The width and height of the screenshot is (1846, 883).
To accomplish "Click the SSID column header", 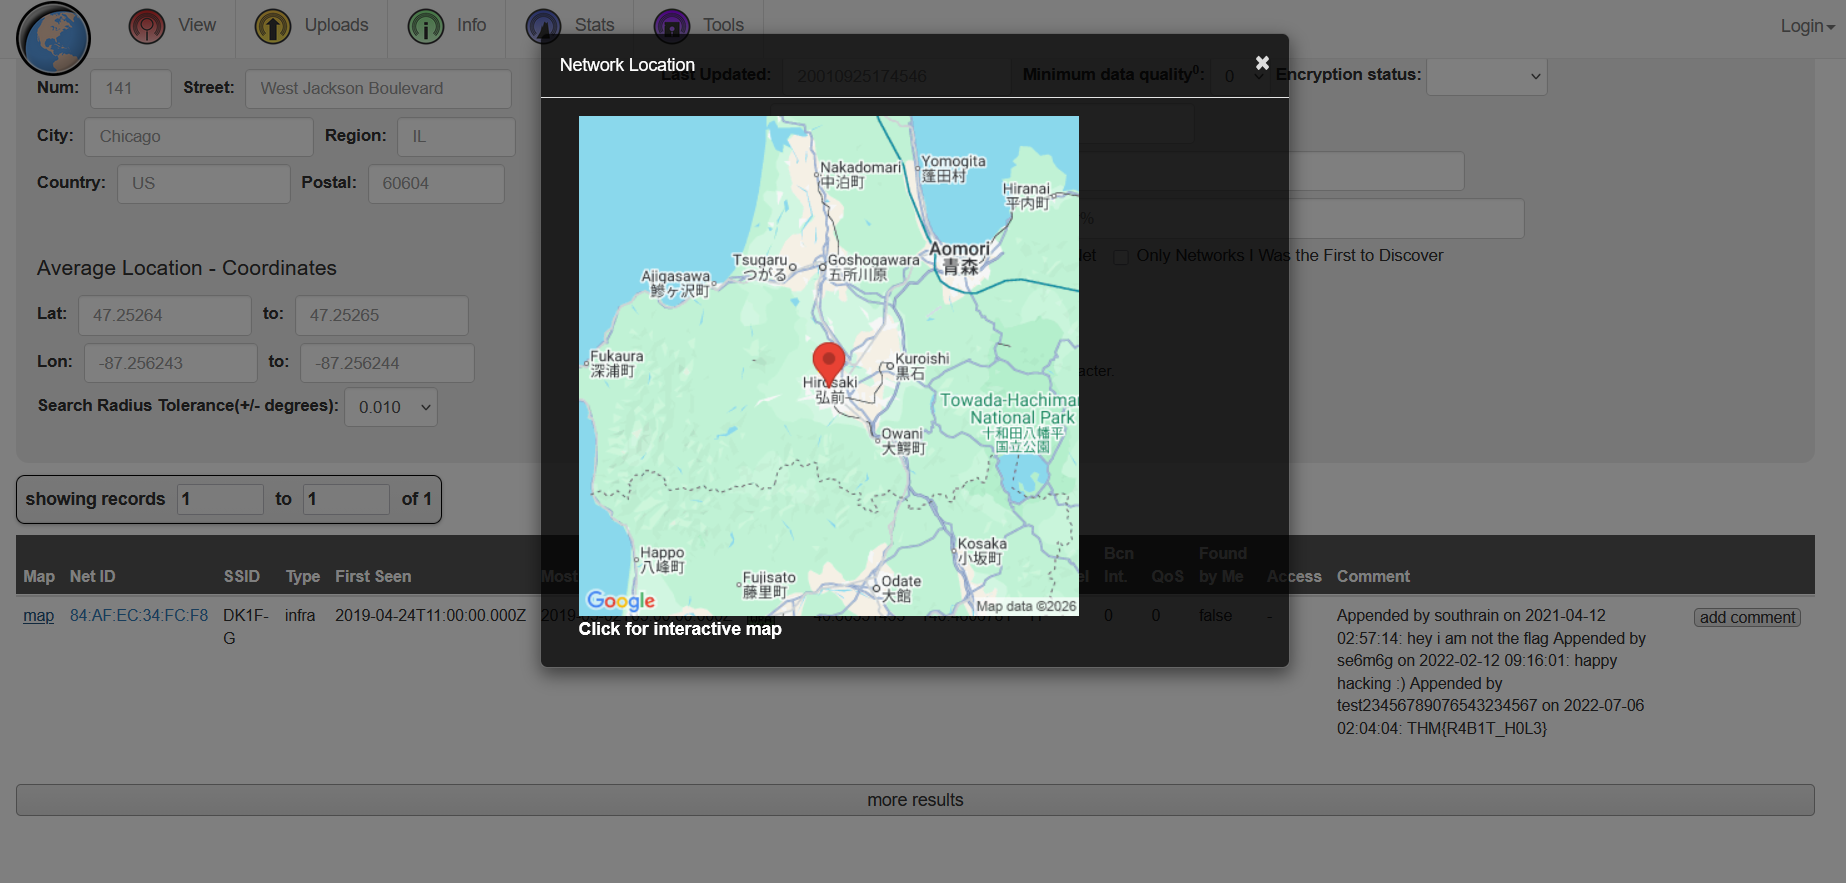I will pyautogui.click(x=242, y=577).
